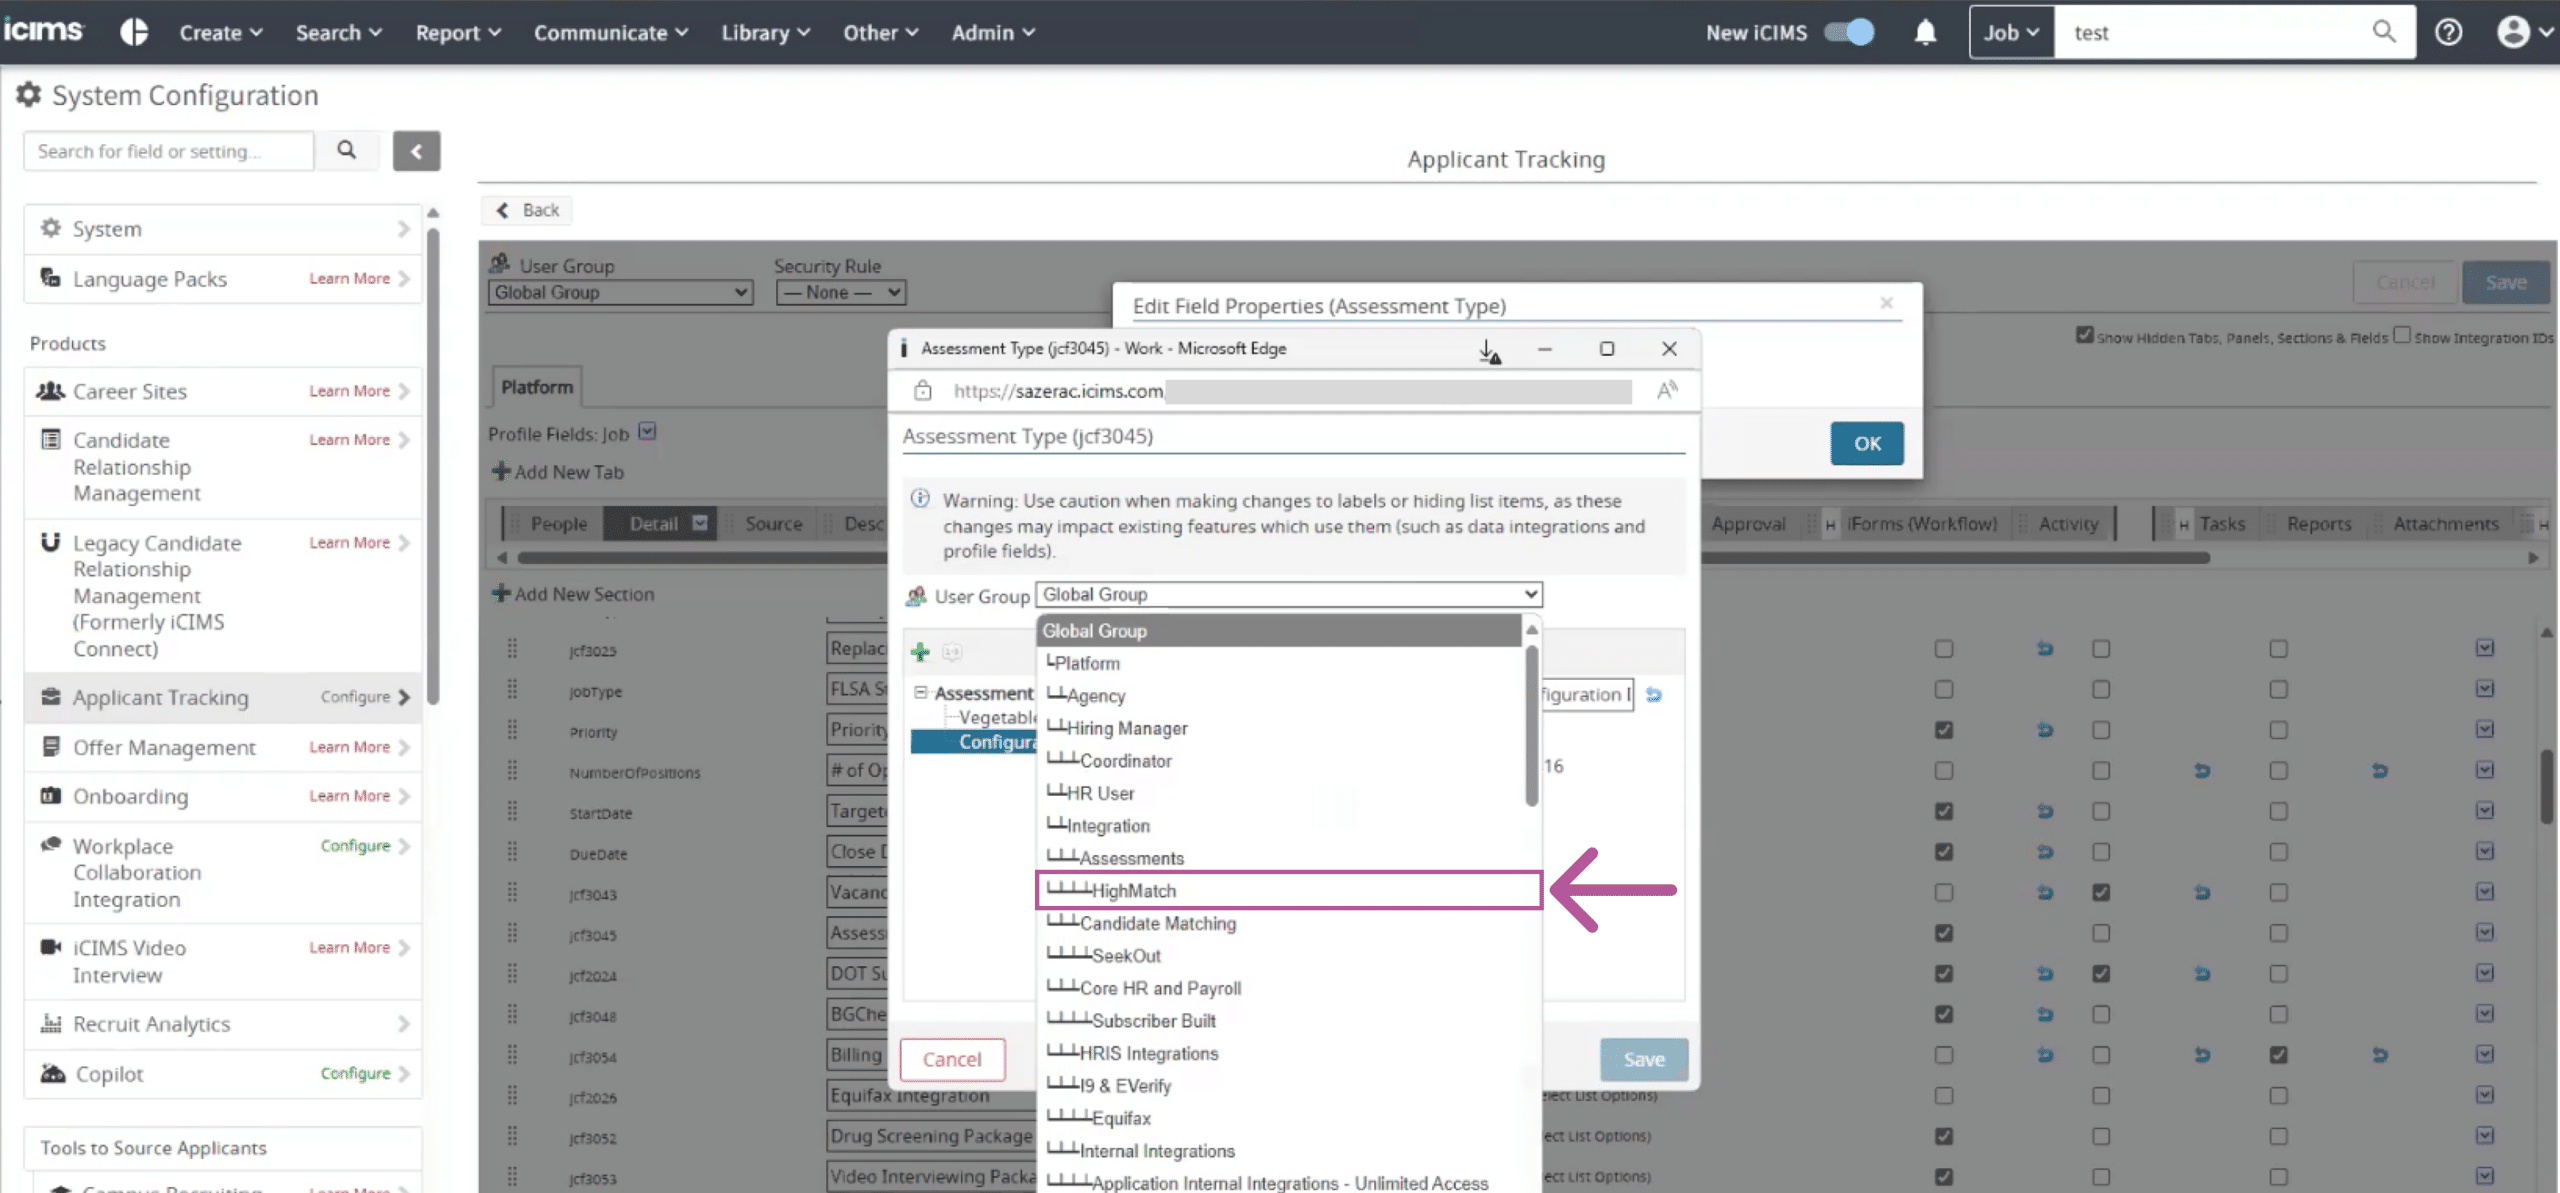Click the Back button
The image size is (2560, 1193).
(x=528, y=210)
